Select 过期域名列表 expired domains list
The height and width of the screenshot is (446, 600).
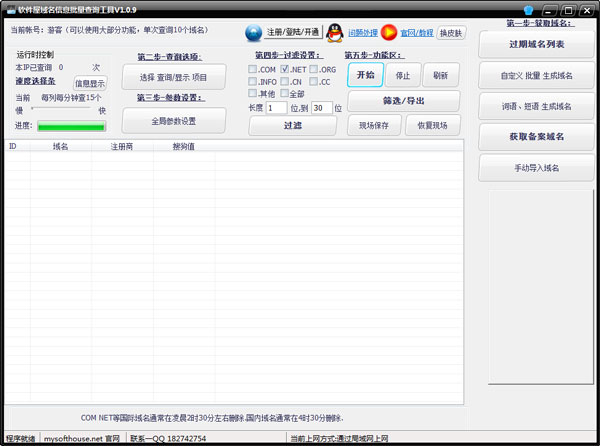(x=536, y=44)
